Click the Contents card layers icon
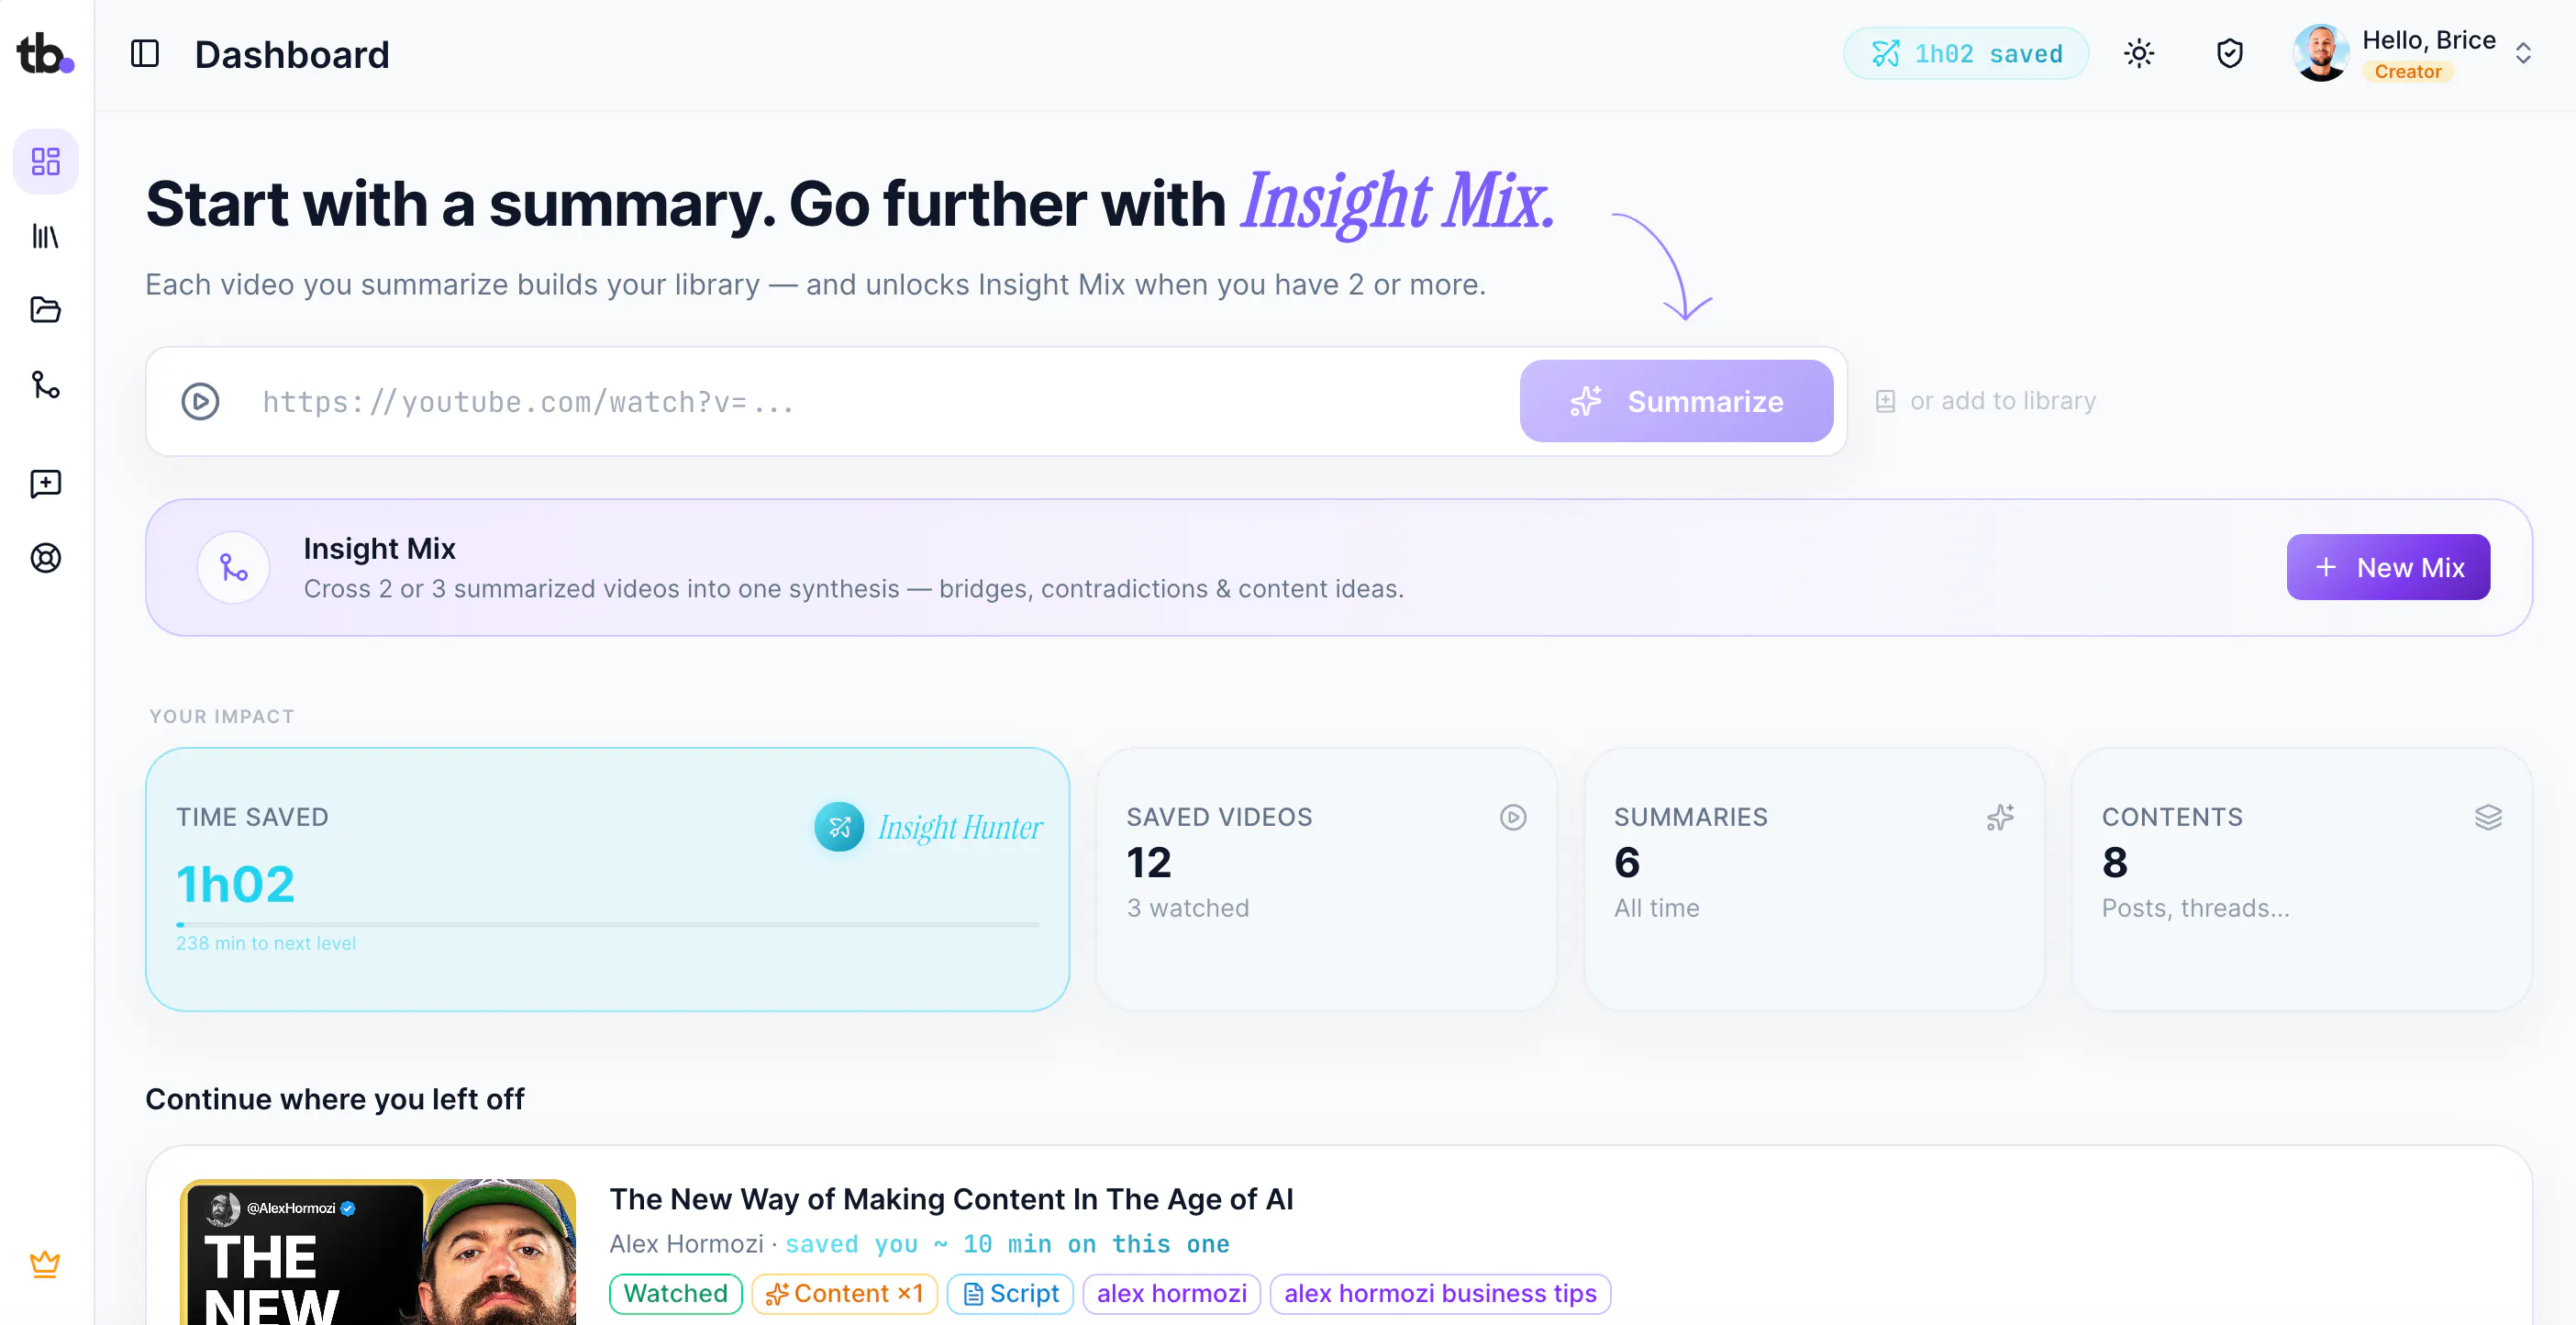This screenshot has height=1325, width=2576. (2488, 817)
